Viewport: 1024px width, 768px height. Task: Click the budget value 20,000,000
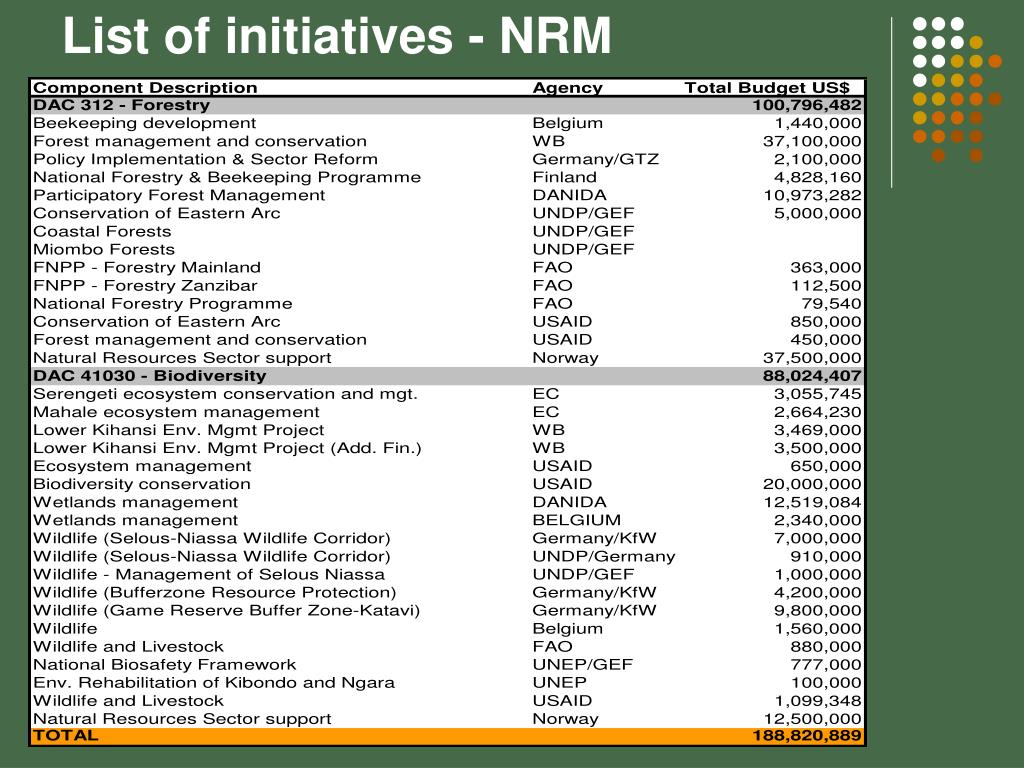point(812,485)
